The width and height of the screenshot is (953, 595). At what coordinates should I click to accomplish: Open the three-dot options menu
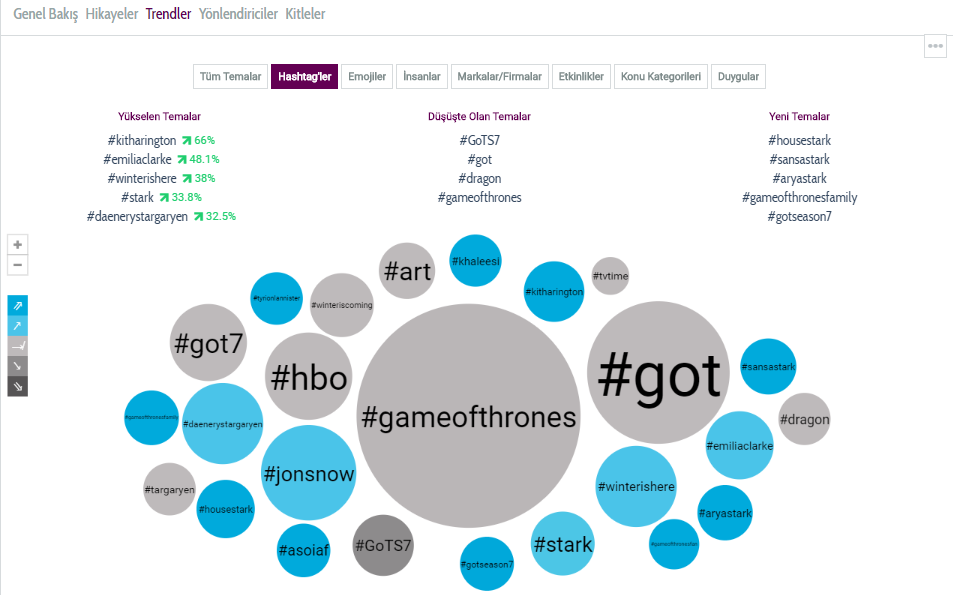point(935,46)
